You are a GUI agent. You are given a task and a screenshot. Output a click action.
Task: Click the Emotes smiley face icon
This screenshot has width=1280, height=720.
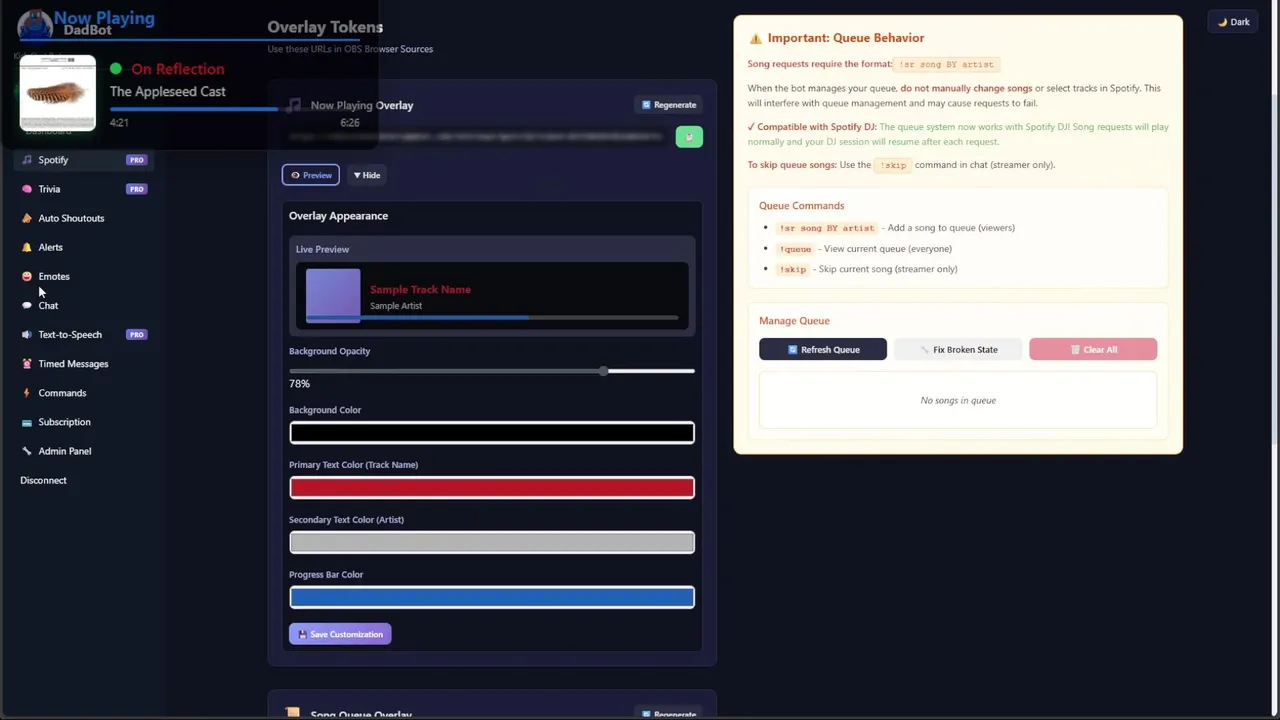coord(27,276)
